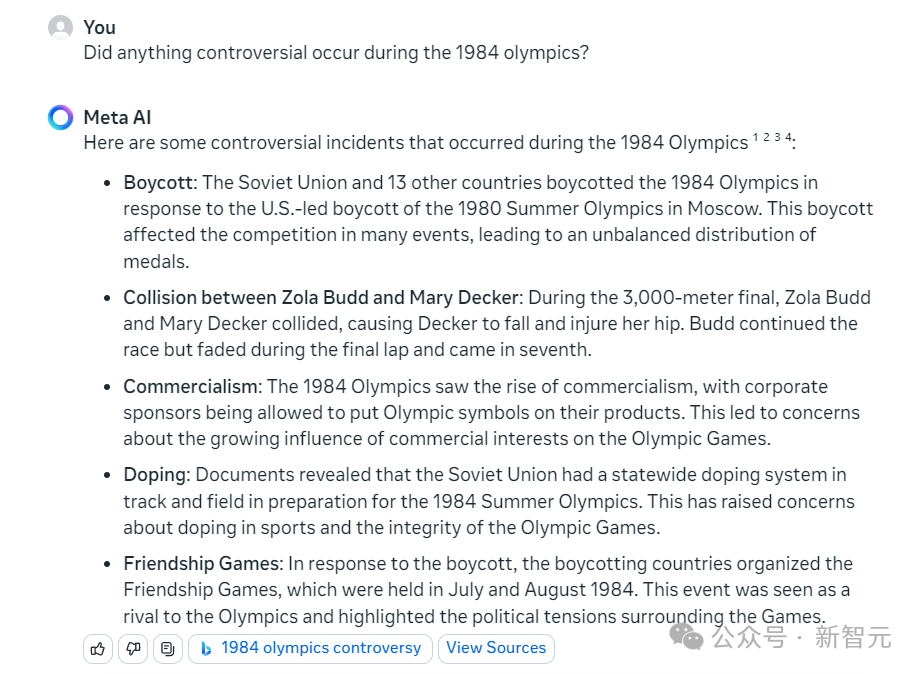Open View Sources
921x674 pixels.
click(496, 649)
